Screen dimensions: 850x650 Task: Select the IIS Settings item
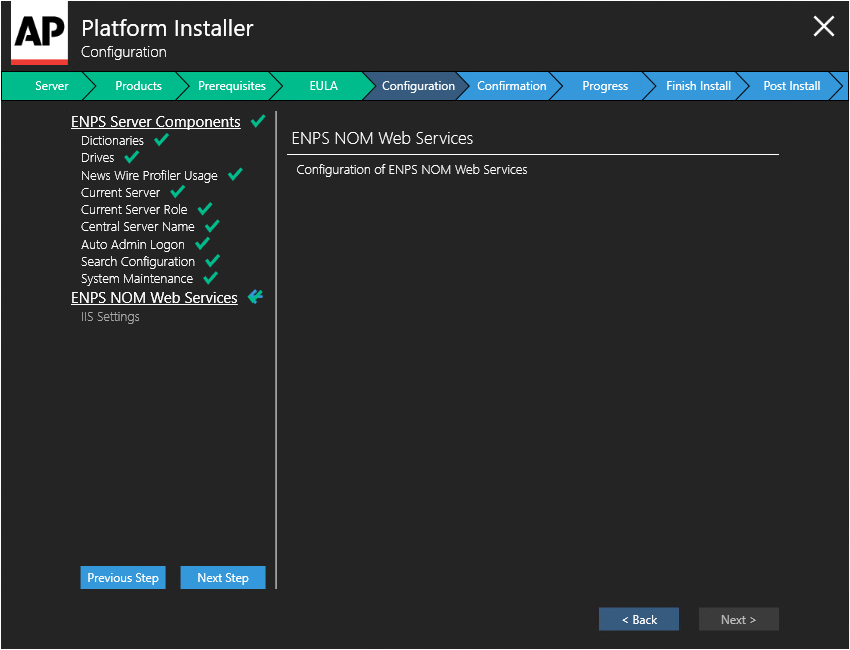pyautogui.click(x=110, y=317)
